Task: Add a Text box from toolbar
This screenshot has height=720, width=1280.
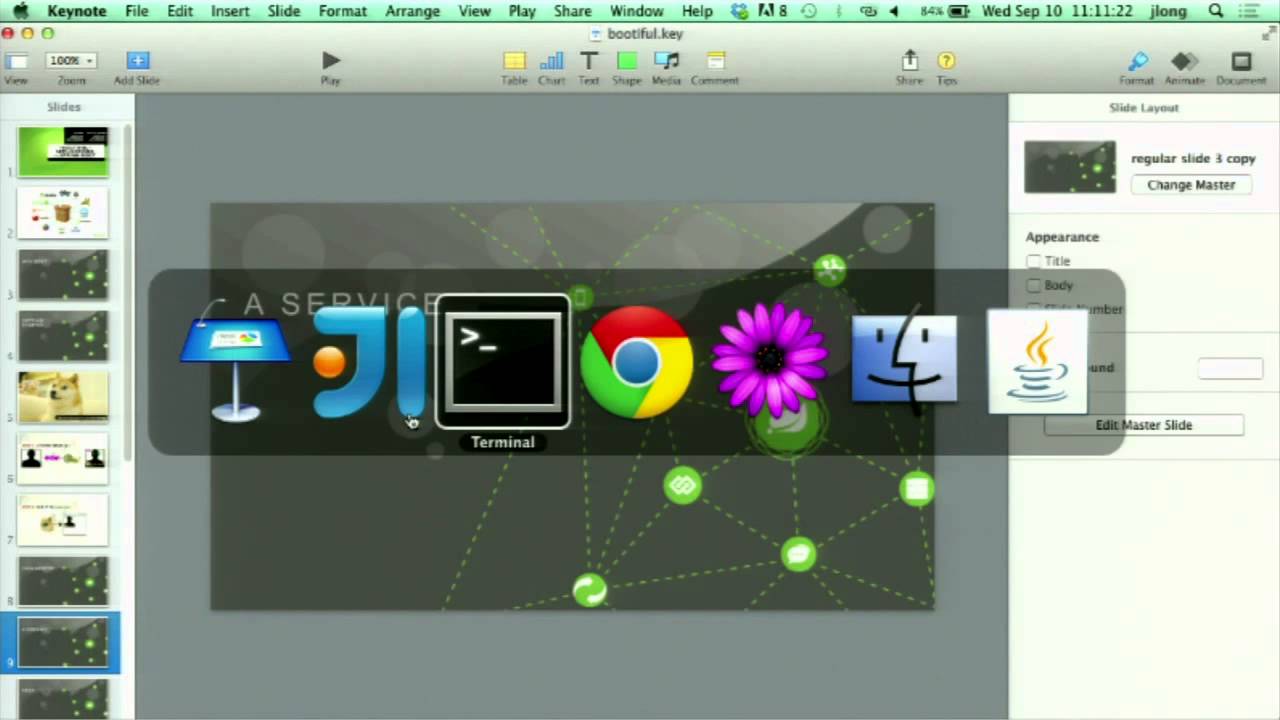Action: (589, 62)
